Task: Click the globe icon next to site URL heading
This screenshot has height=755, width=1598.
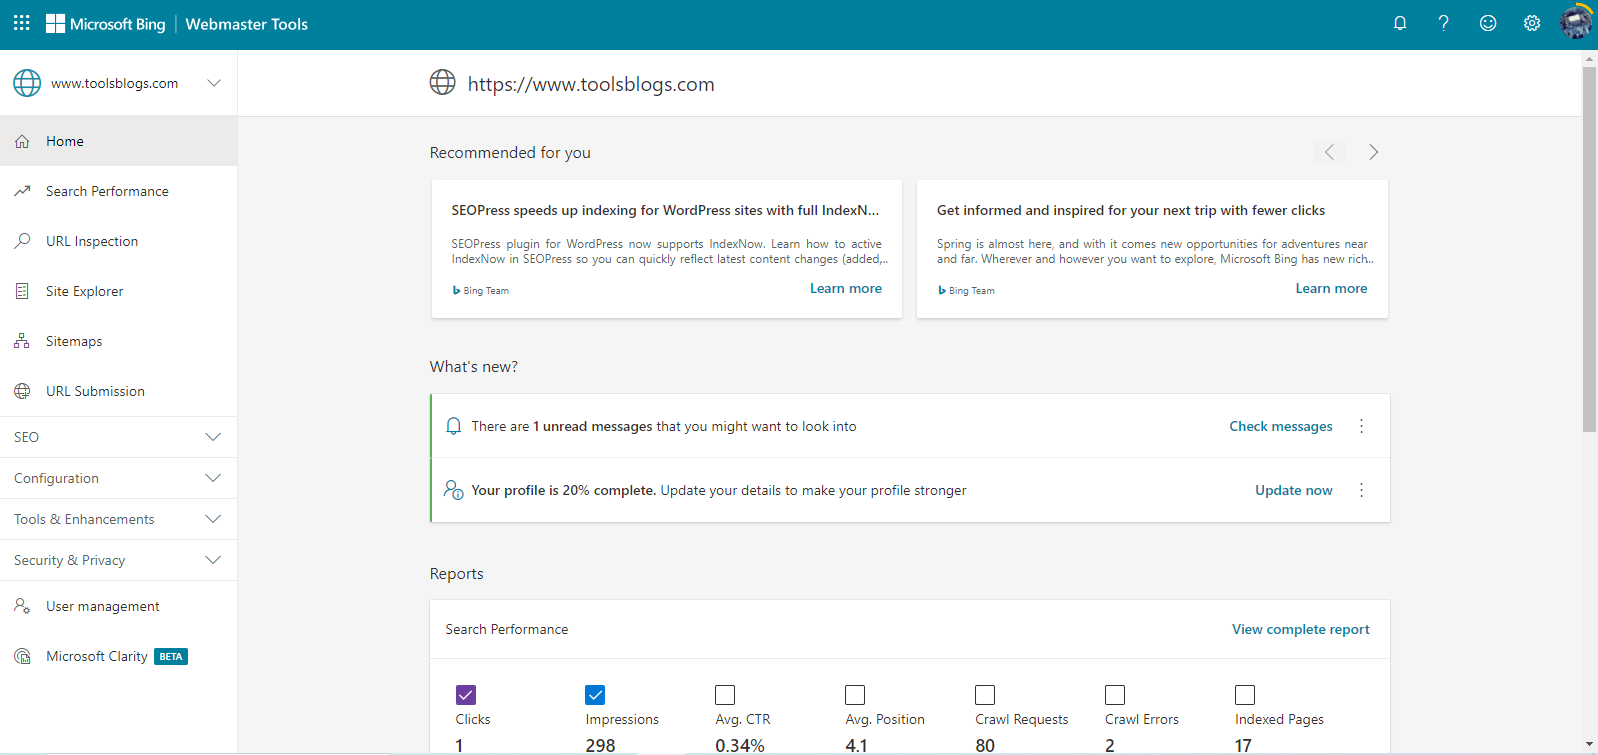Action: (x=442, y=83)
